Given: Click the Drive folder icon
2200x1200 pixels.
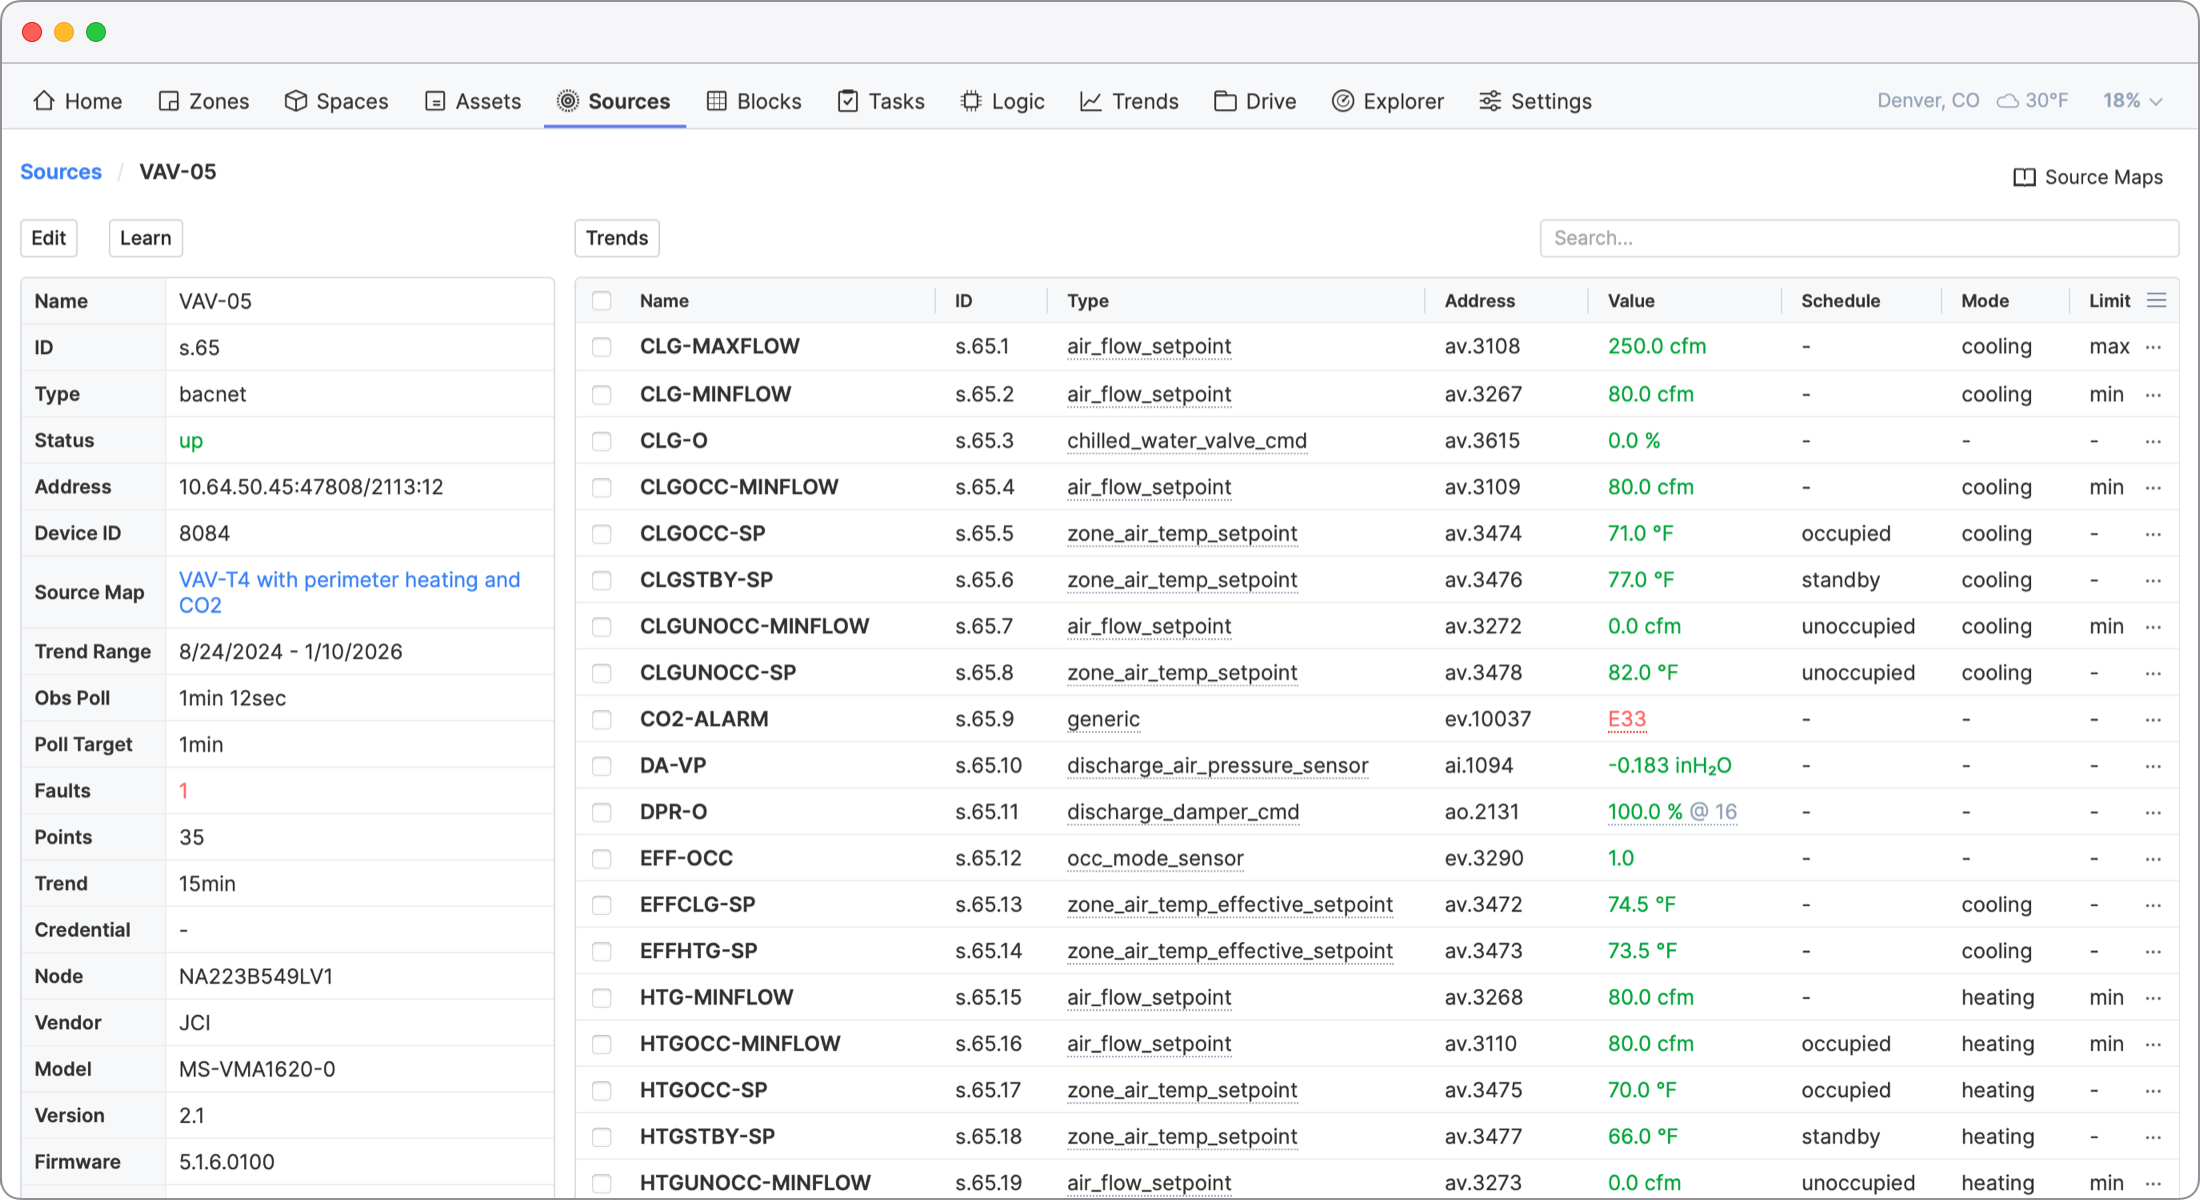Looking at the screenshot, I should click(1224, 101).
